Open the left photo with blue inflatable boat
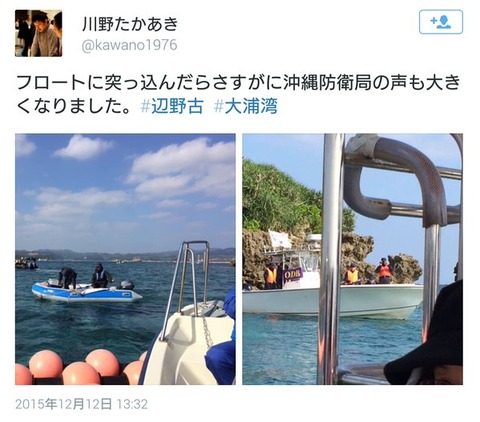The width and height of the screenshot is (480, 422). tap(125, 259)
